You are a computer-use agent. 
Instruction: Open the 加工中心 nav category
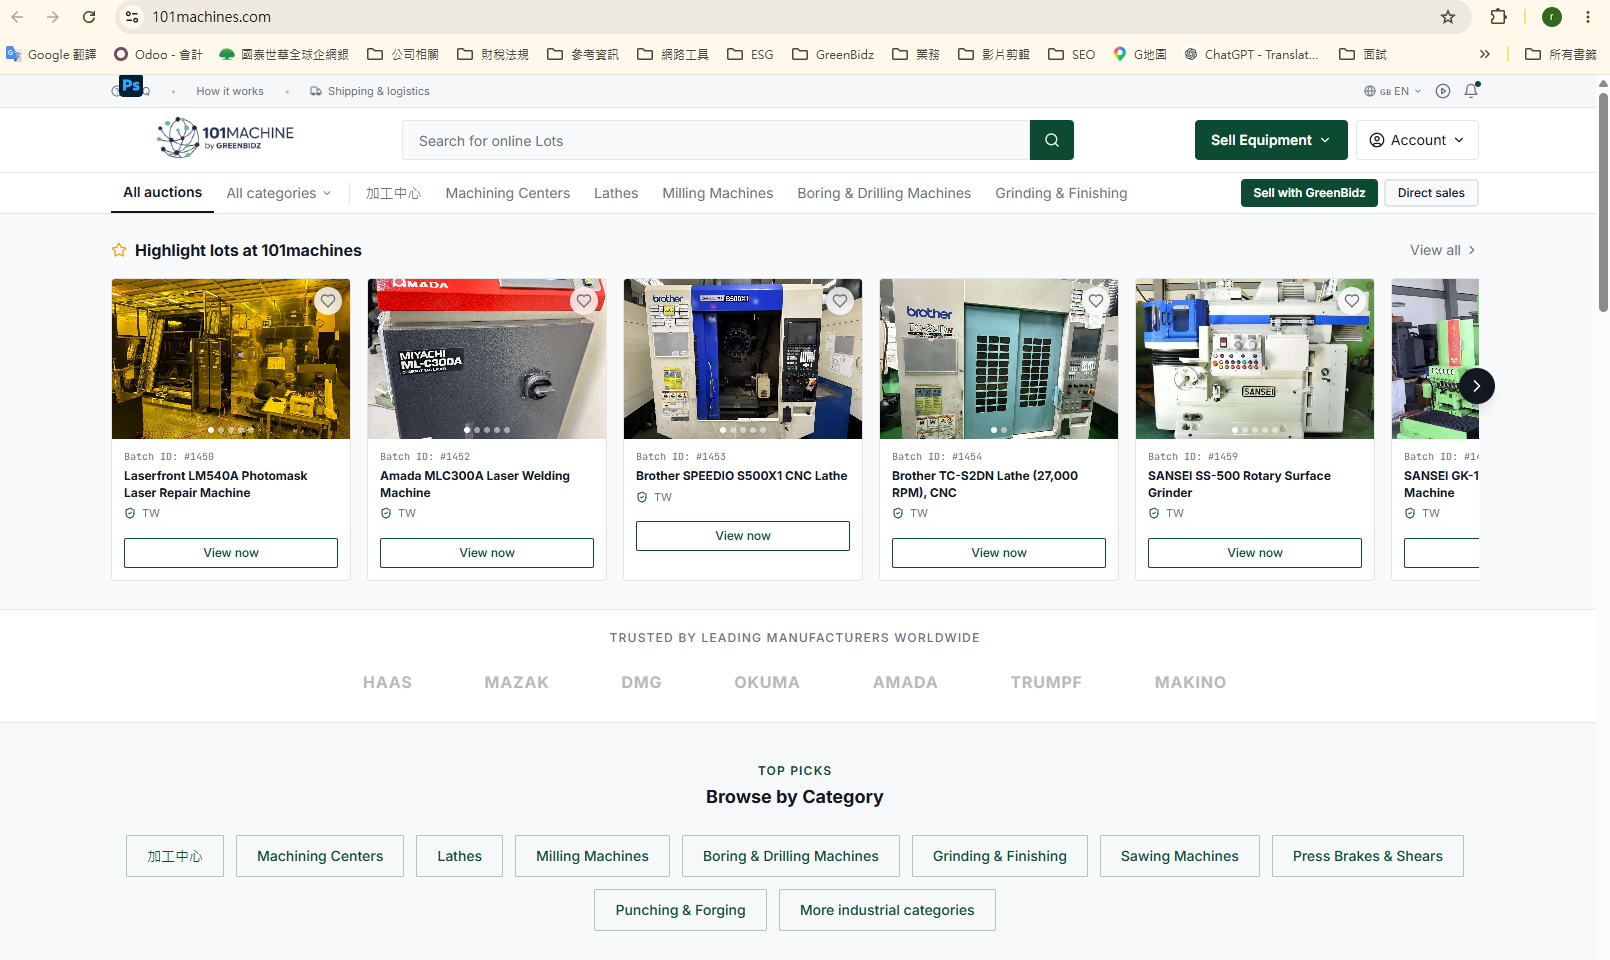(x=393, y=193)
